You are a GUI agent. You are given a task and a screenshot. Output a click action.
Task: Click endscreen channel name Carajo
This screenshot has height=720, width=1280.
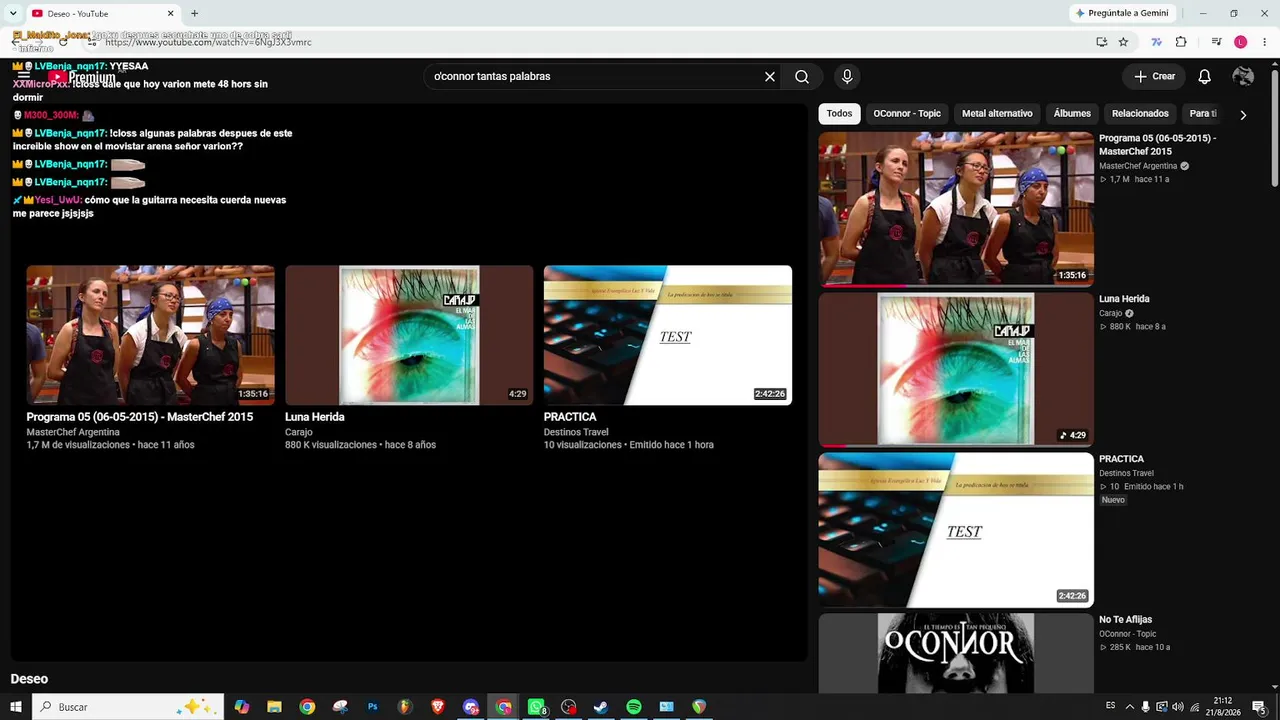point(299,432)
